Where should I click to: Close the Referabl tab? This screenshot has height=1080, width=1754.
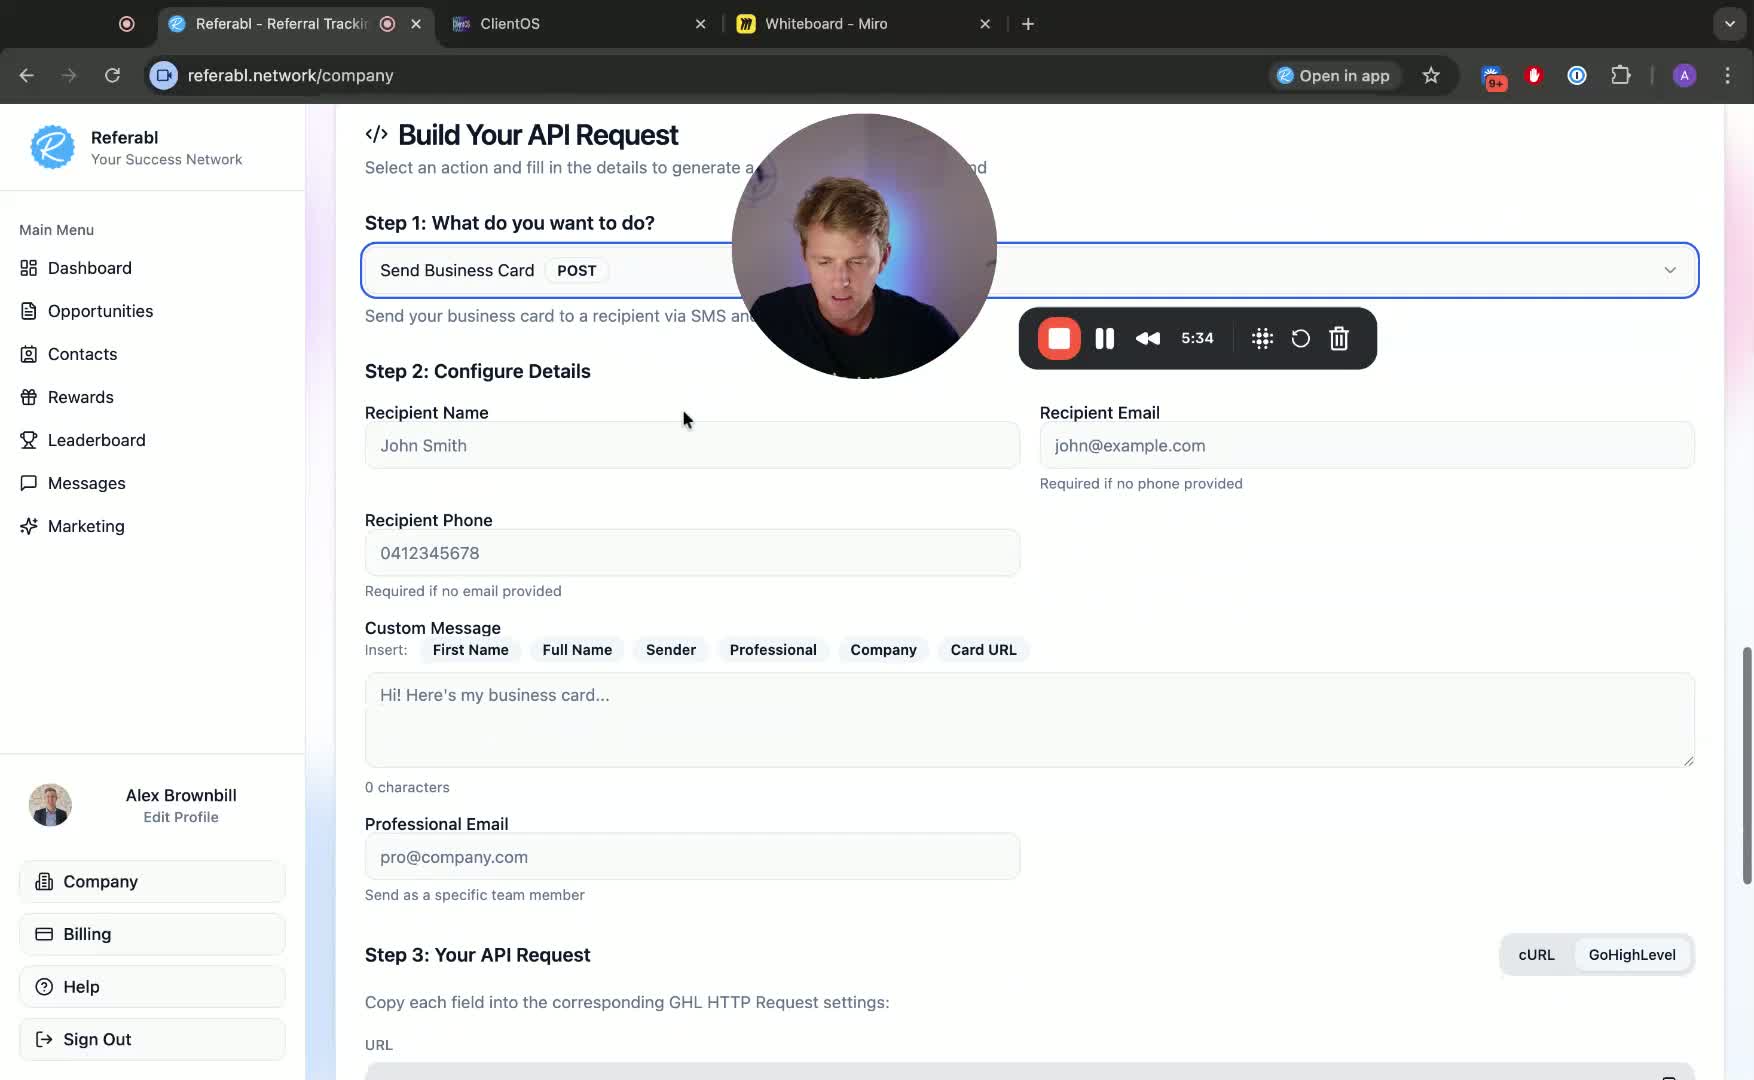pyautogui.click(x=416, y=24)
